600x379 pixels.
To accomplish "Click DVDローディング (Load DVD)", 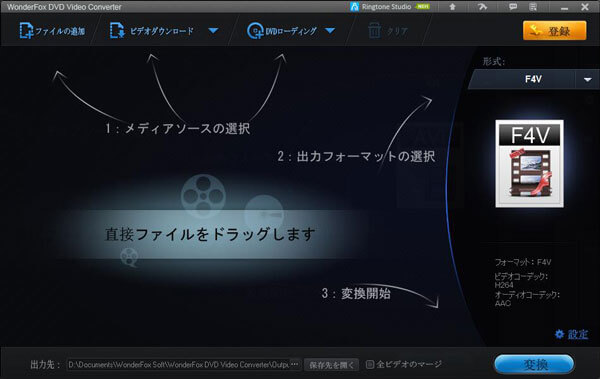I will [282, 31].
